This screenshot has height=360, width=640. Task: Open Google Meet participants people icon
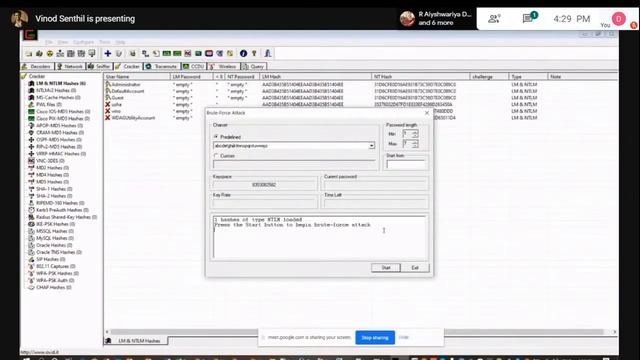[x=494, y=18]
